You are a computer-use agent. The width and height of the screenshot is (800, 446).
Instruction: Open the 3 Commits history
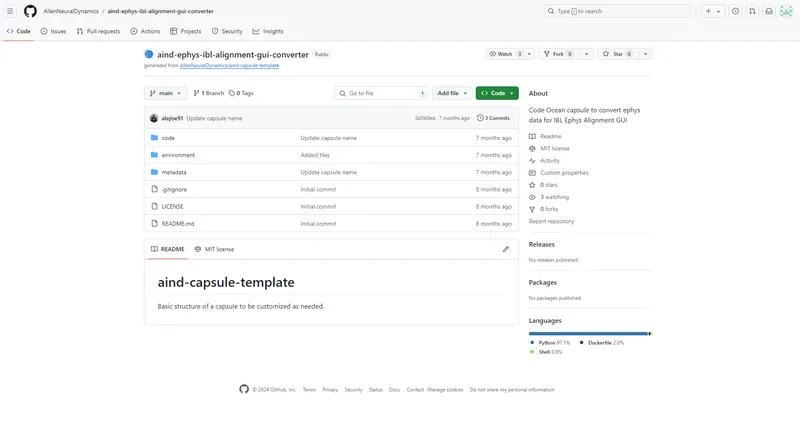coord(493,118)
